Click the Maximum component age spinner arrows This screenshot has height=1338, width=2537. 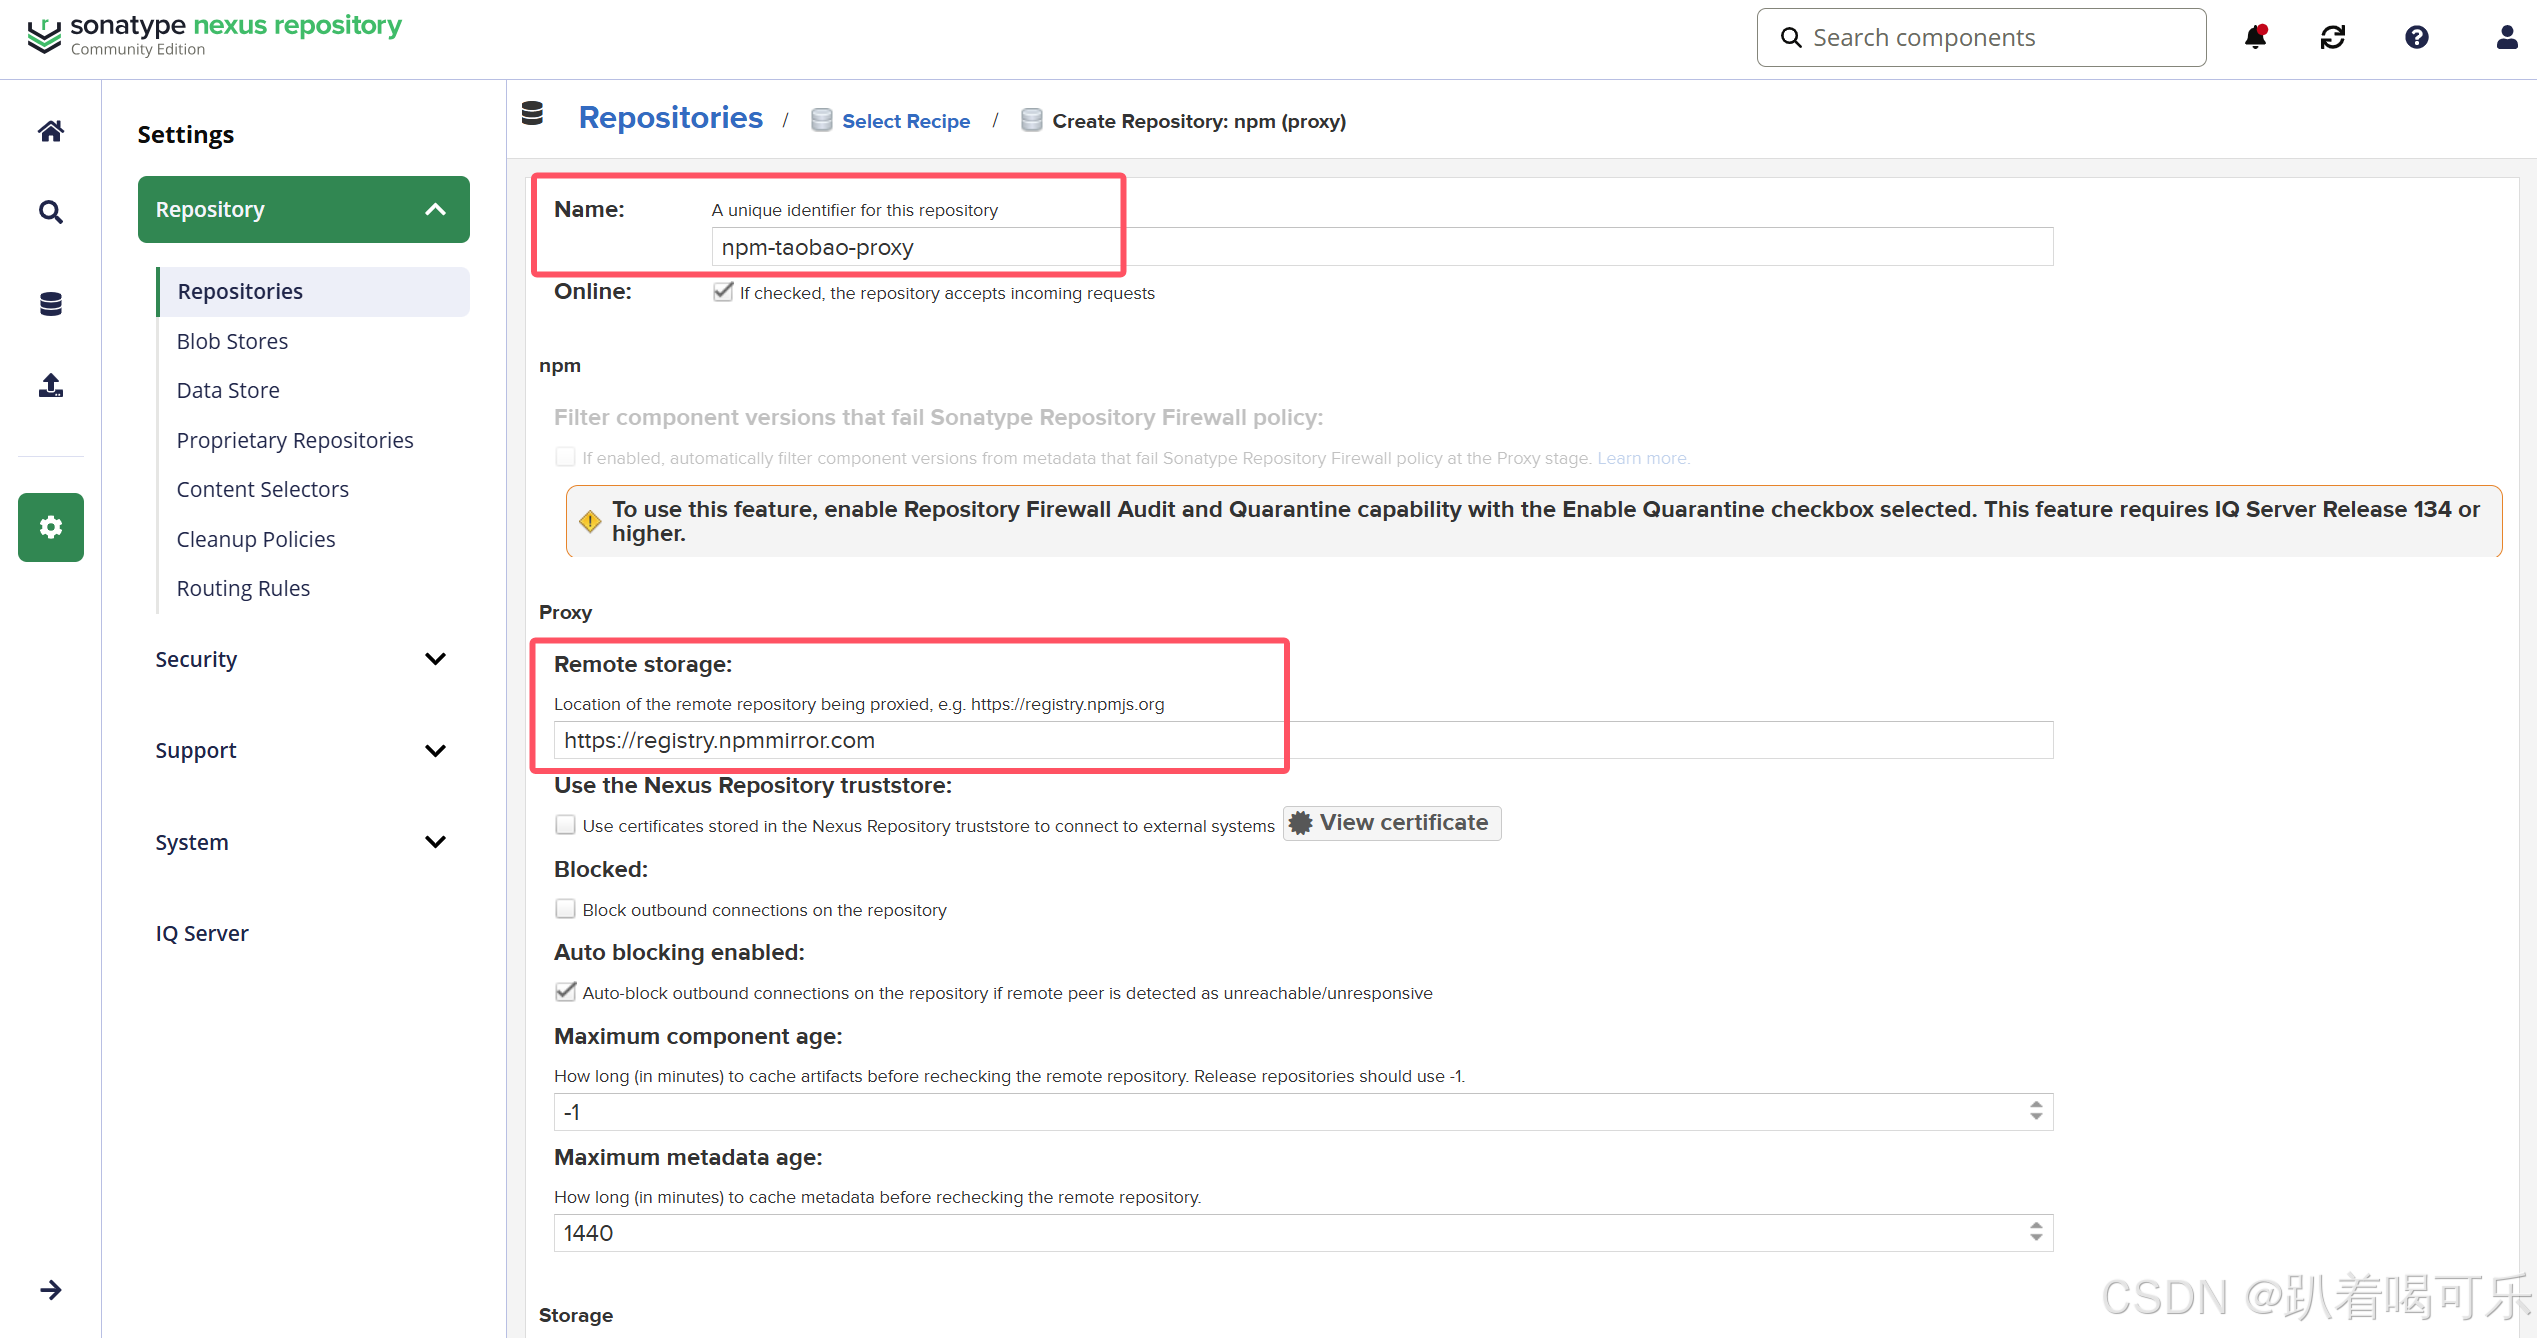tap(2036, 1111)
